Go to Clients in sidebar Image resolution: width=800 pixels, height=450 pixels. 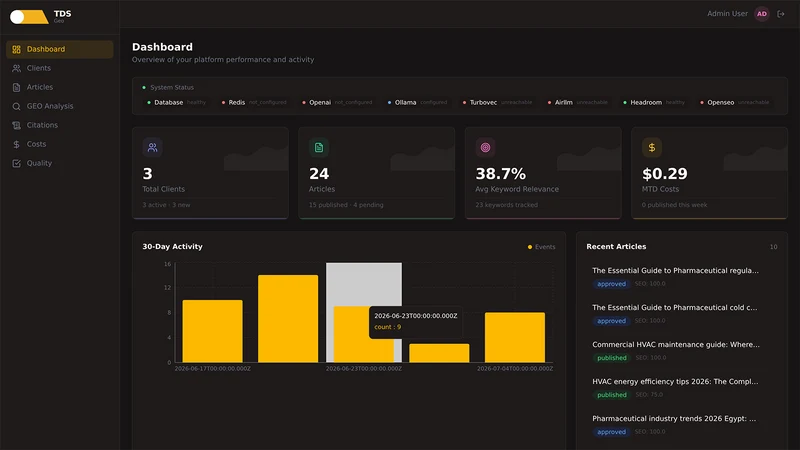pos(60,68)
